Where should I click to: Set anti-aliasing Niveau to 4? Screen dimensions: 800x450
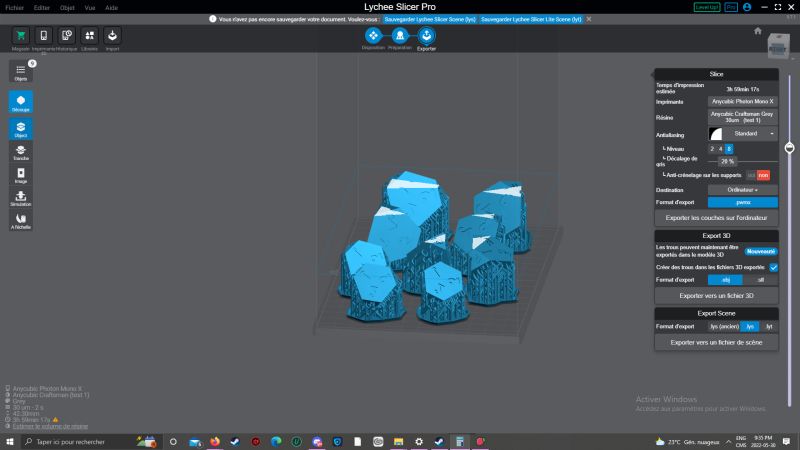pyautogui.click(x=720, y=149)
